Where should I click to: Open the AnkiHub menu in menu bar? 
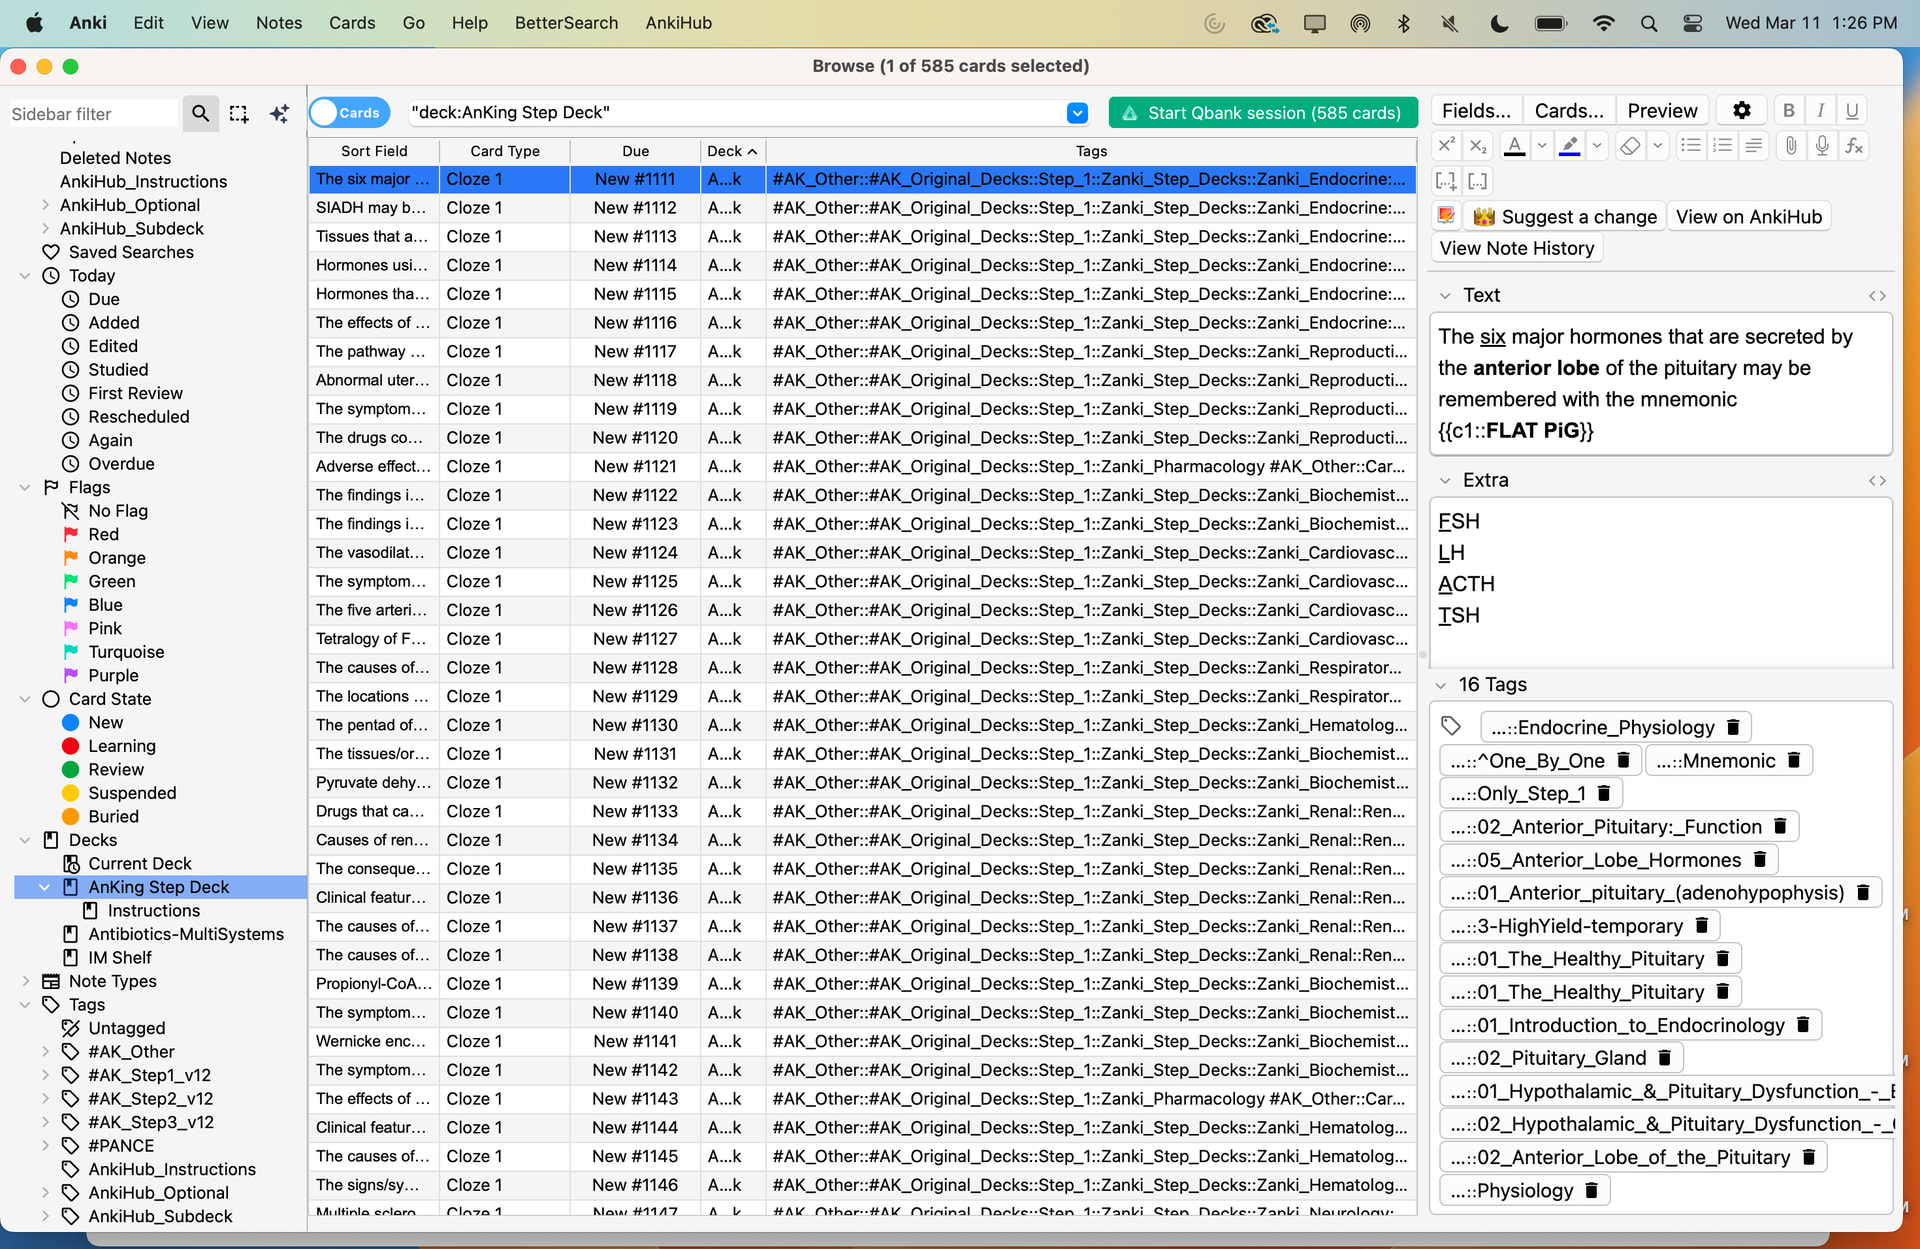[x=678, y=22]
